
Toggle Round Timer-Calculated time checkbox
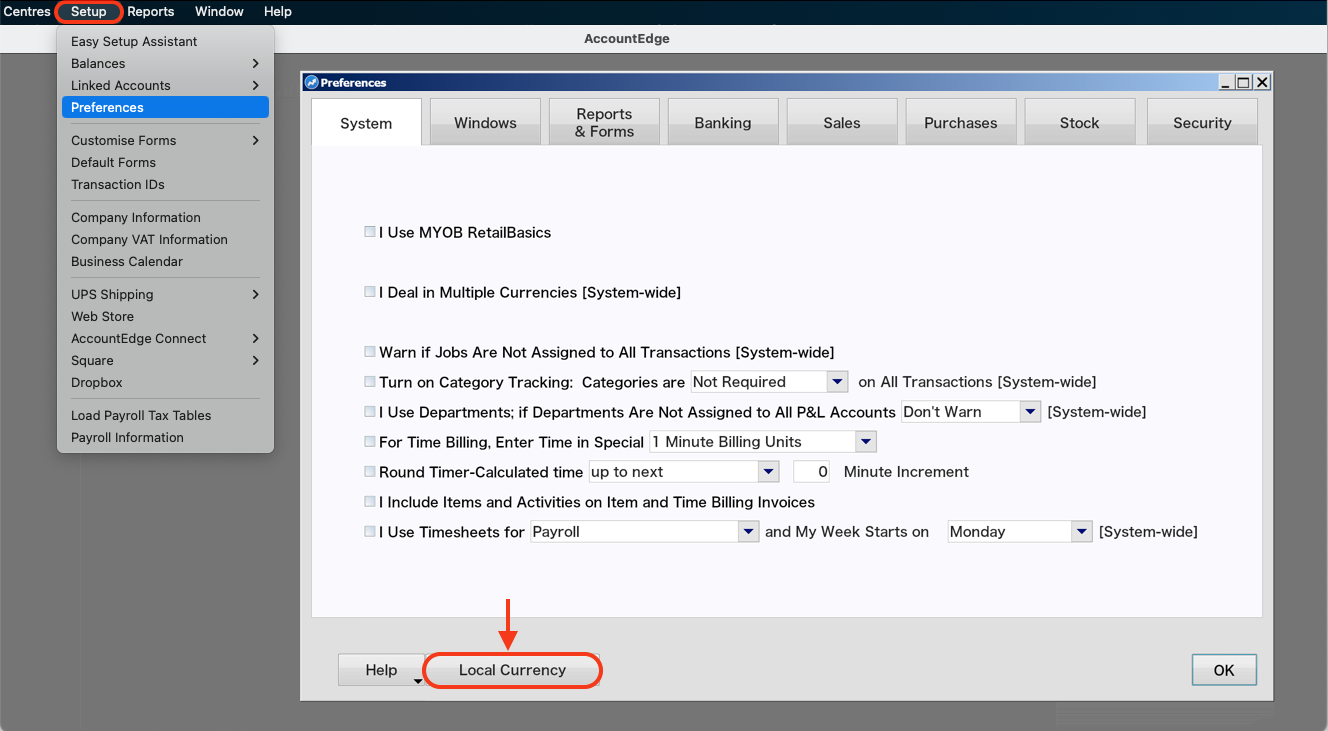(x=370, y=472)
